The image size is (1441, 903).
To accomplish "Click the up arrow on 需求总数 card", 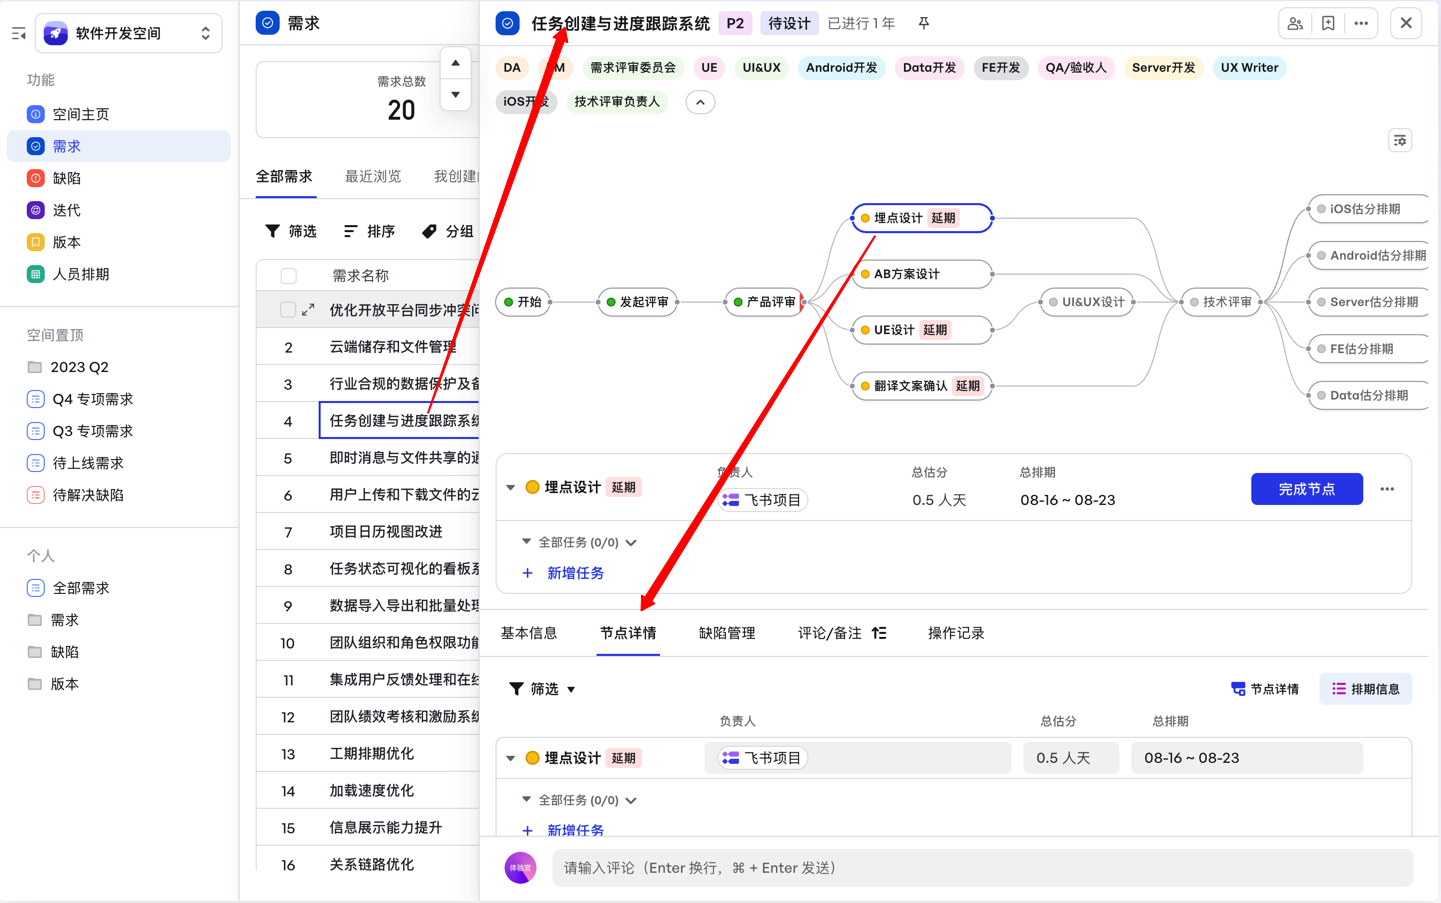I will pos(455,63).
